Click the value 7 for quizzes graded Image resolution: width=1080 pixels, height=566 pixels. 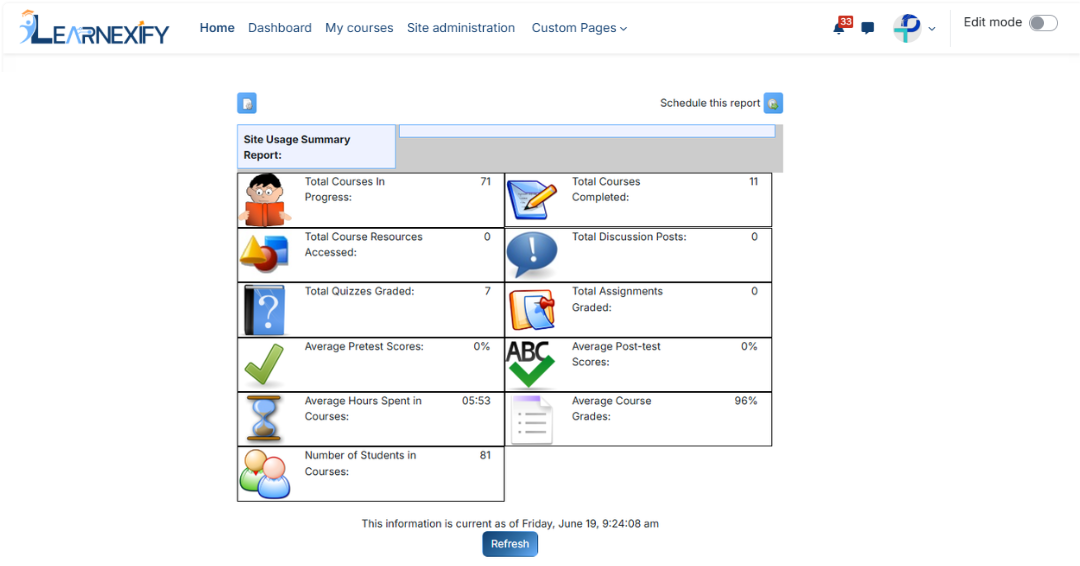(x=488, y=291)
